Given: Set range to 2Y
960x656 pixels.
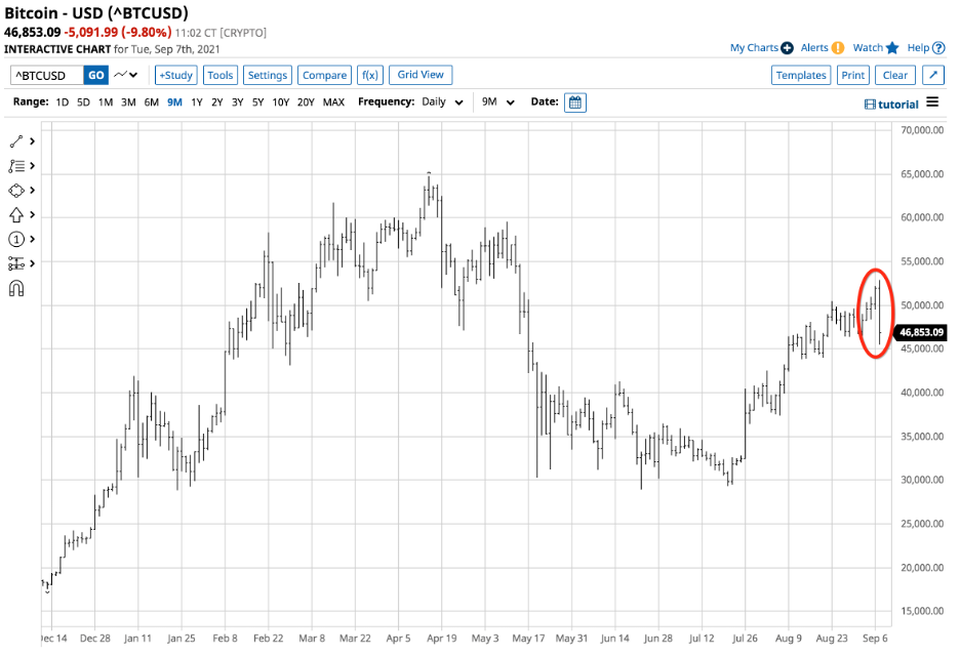Looking at the screenshot, I should pos(217,102).
